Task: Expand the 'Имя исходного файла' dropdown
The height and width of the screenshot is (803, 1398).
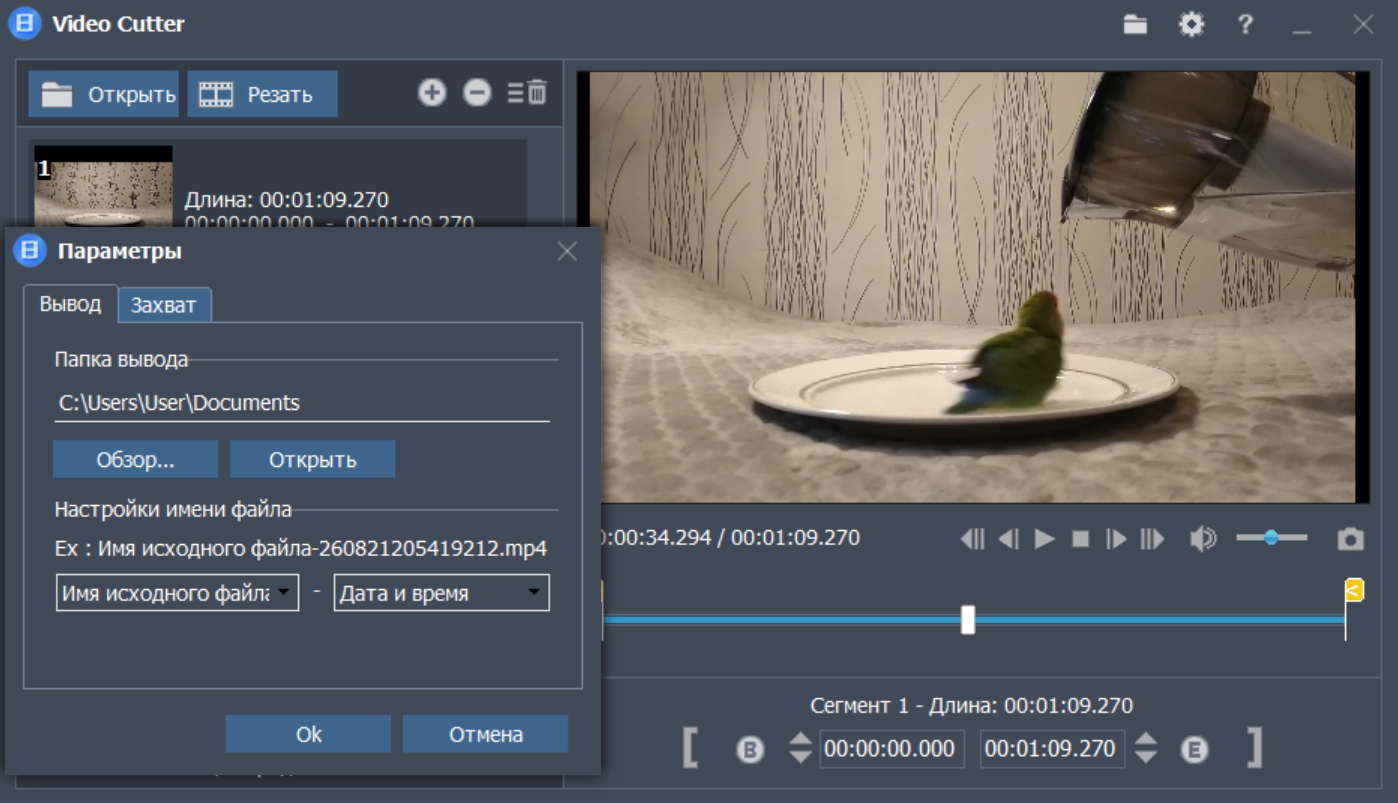Action: click(177, 592)
